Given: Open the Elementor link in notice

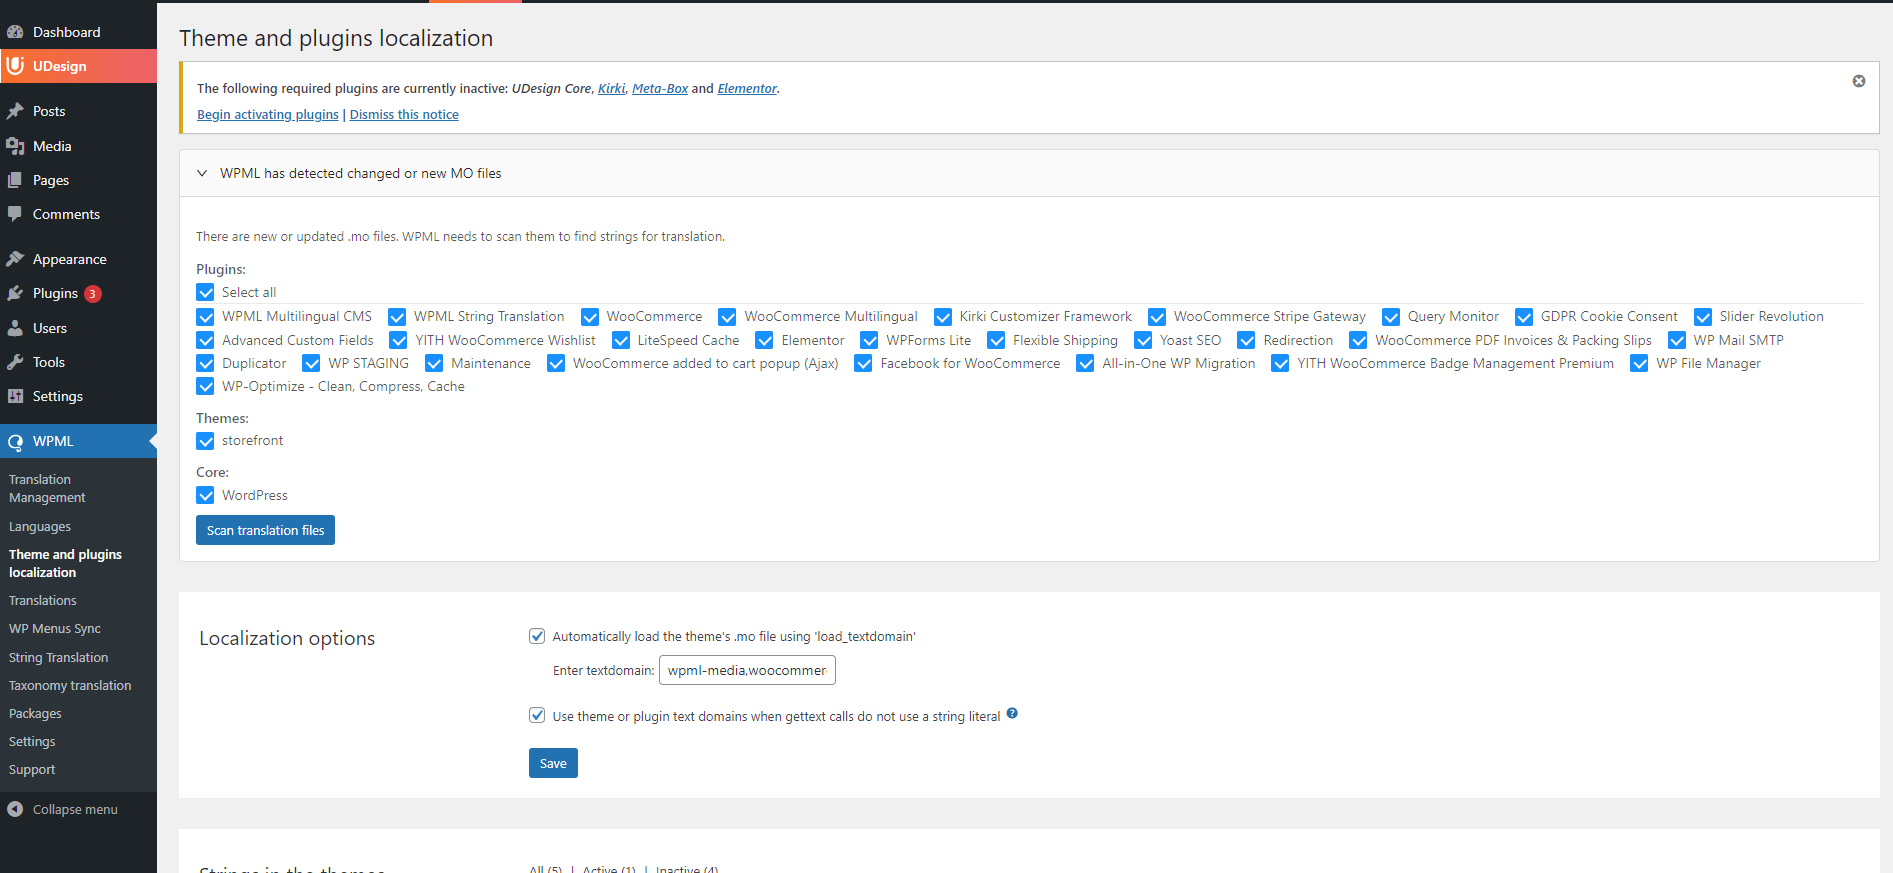Looking at the screenshot, I should (x=747, y=89).
